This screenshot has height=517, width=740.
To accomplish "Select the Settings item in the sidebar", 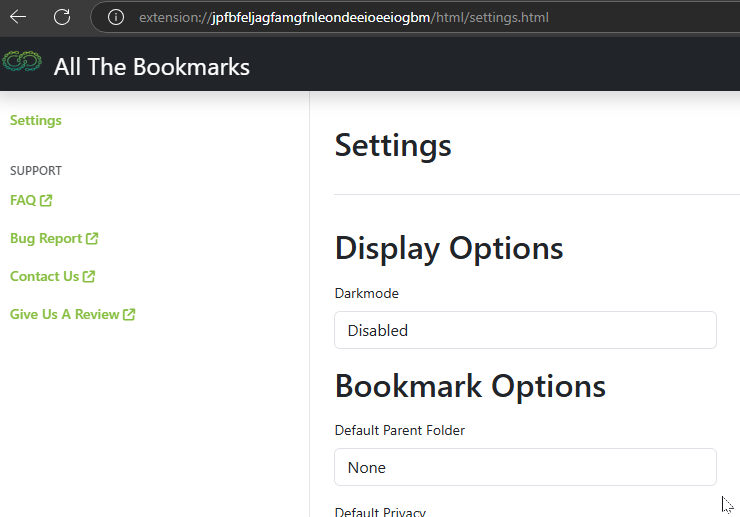I will tap(36, 120).
